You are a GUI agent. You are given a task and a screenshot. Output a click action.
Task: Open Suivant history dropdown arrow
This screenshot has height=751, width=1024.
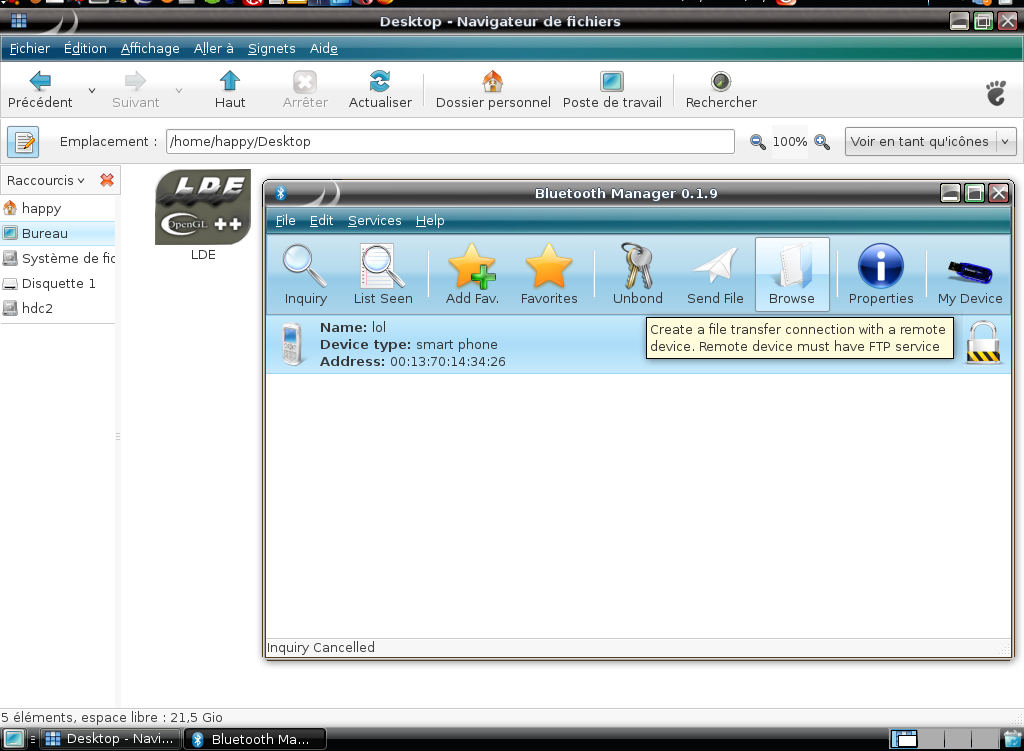178,91
